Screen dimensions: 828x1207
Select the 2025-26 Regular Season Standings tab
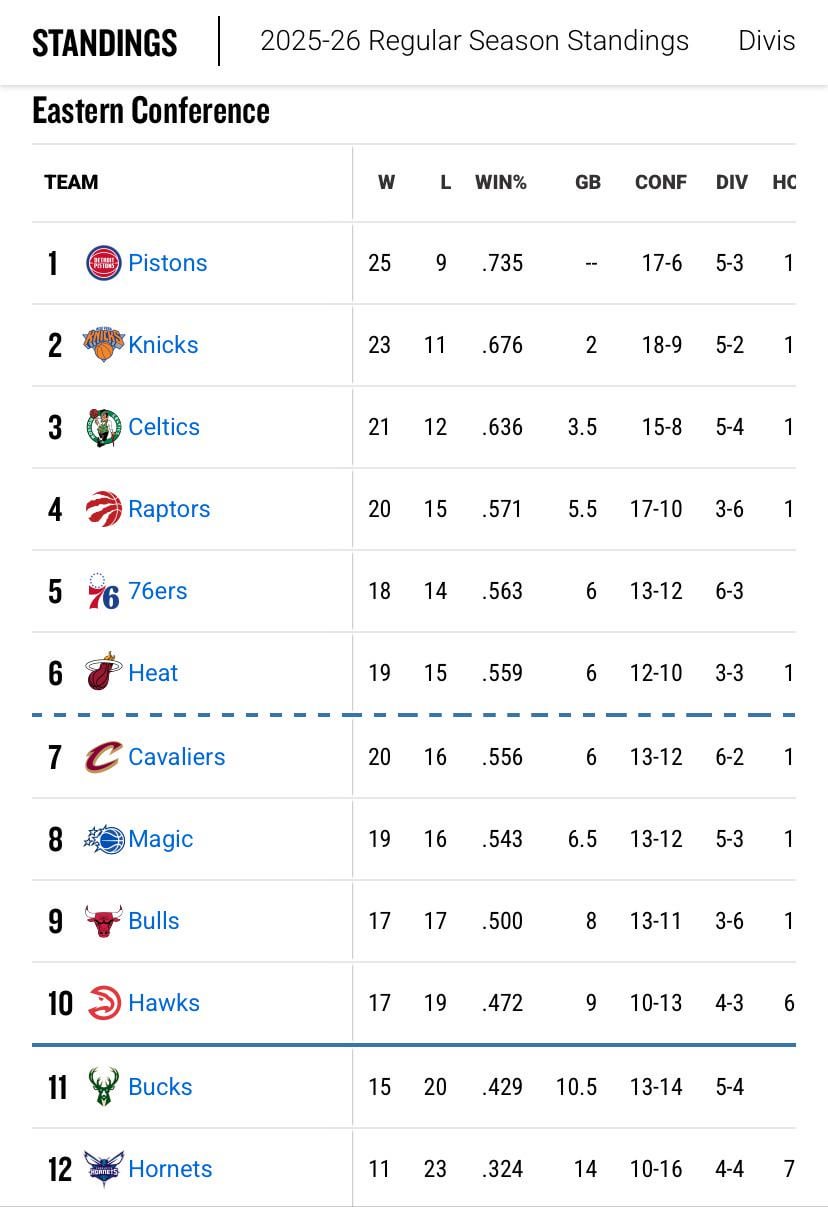(474, 41)
